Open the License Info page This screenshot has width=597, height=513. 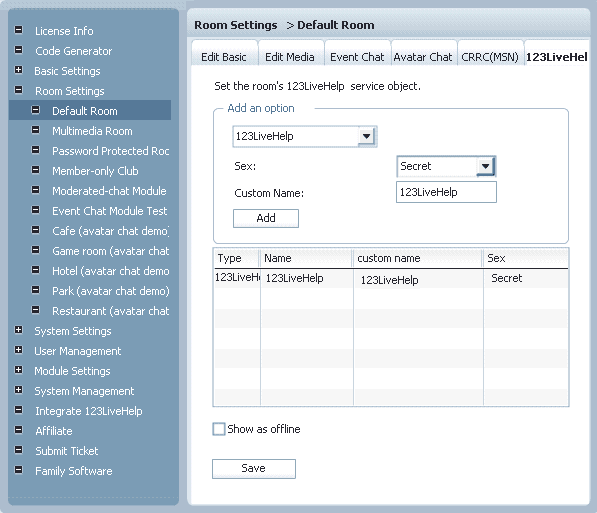[64, 31]
